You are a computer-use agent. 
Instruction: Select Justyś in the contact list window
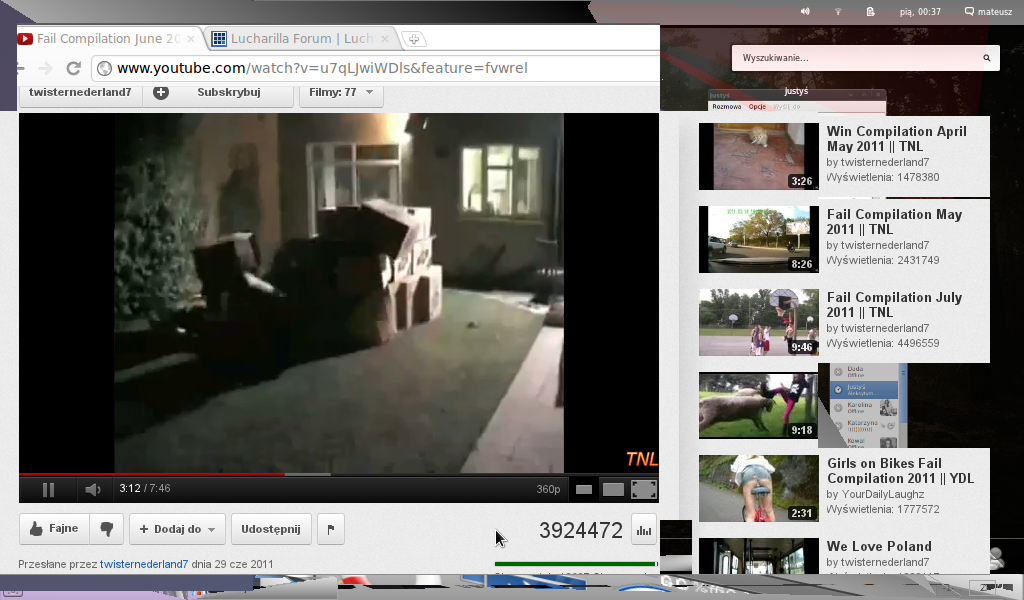coord(864,390)
